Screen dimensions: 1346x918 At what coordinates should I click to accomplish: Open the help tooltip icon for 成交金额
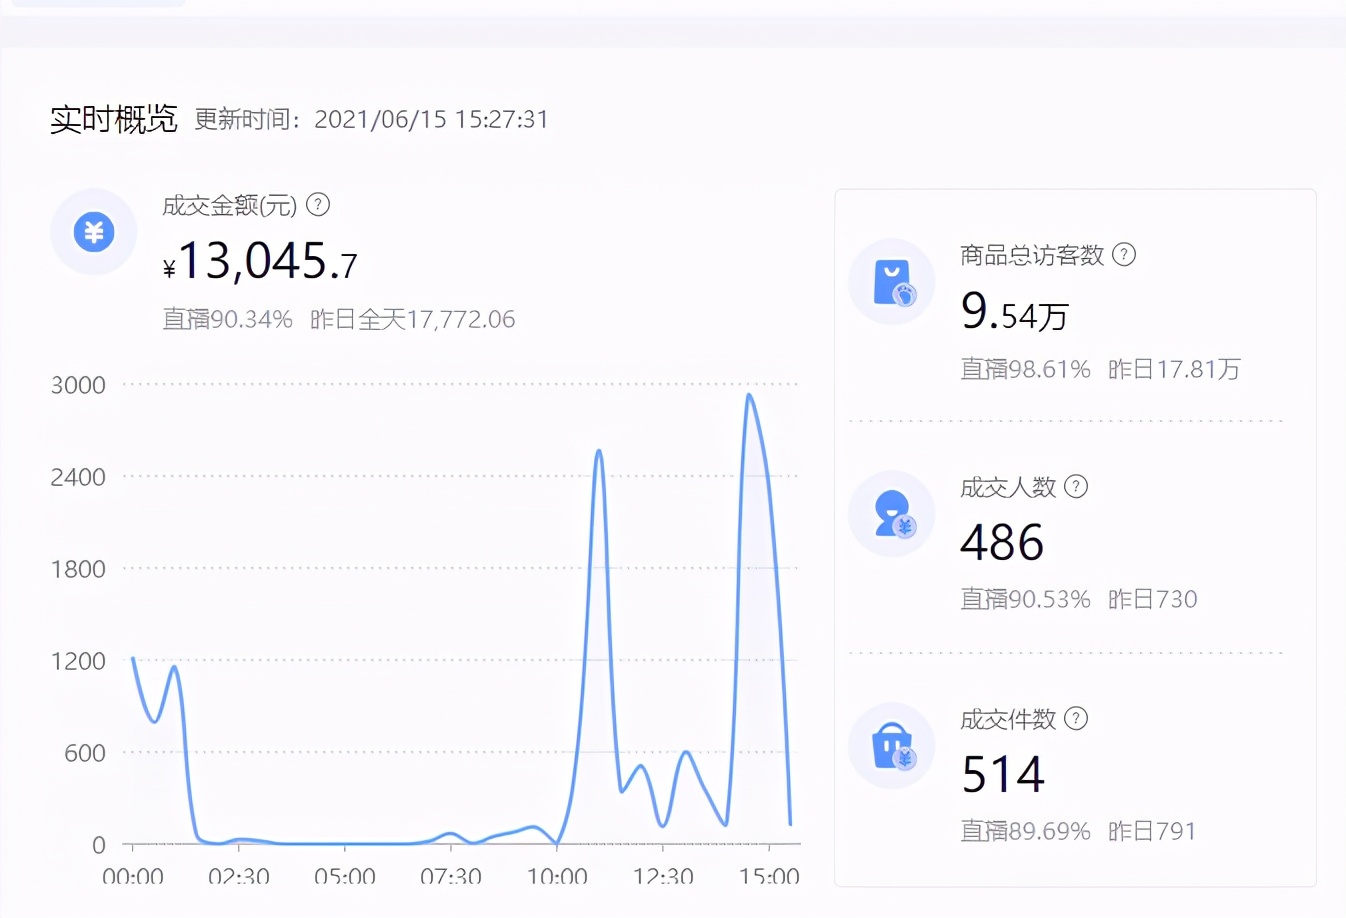[x=317, y=205]
